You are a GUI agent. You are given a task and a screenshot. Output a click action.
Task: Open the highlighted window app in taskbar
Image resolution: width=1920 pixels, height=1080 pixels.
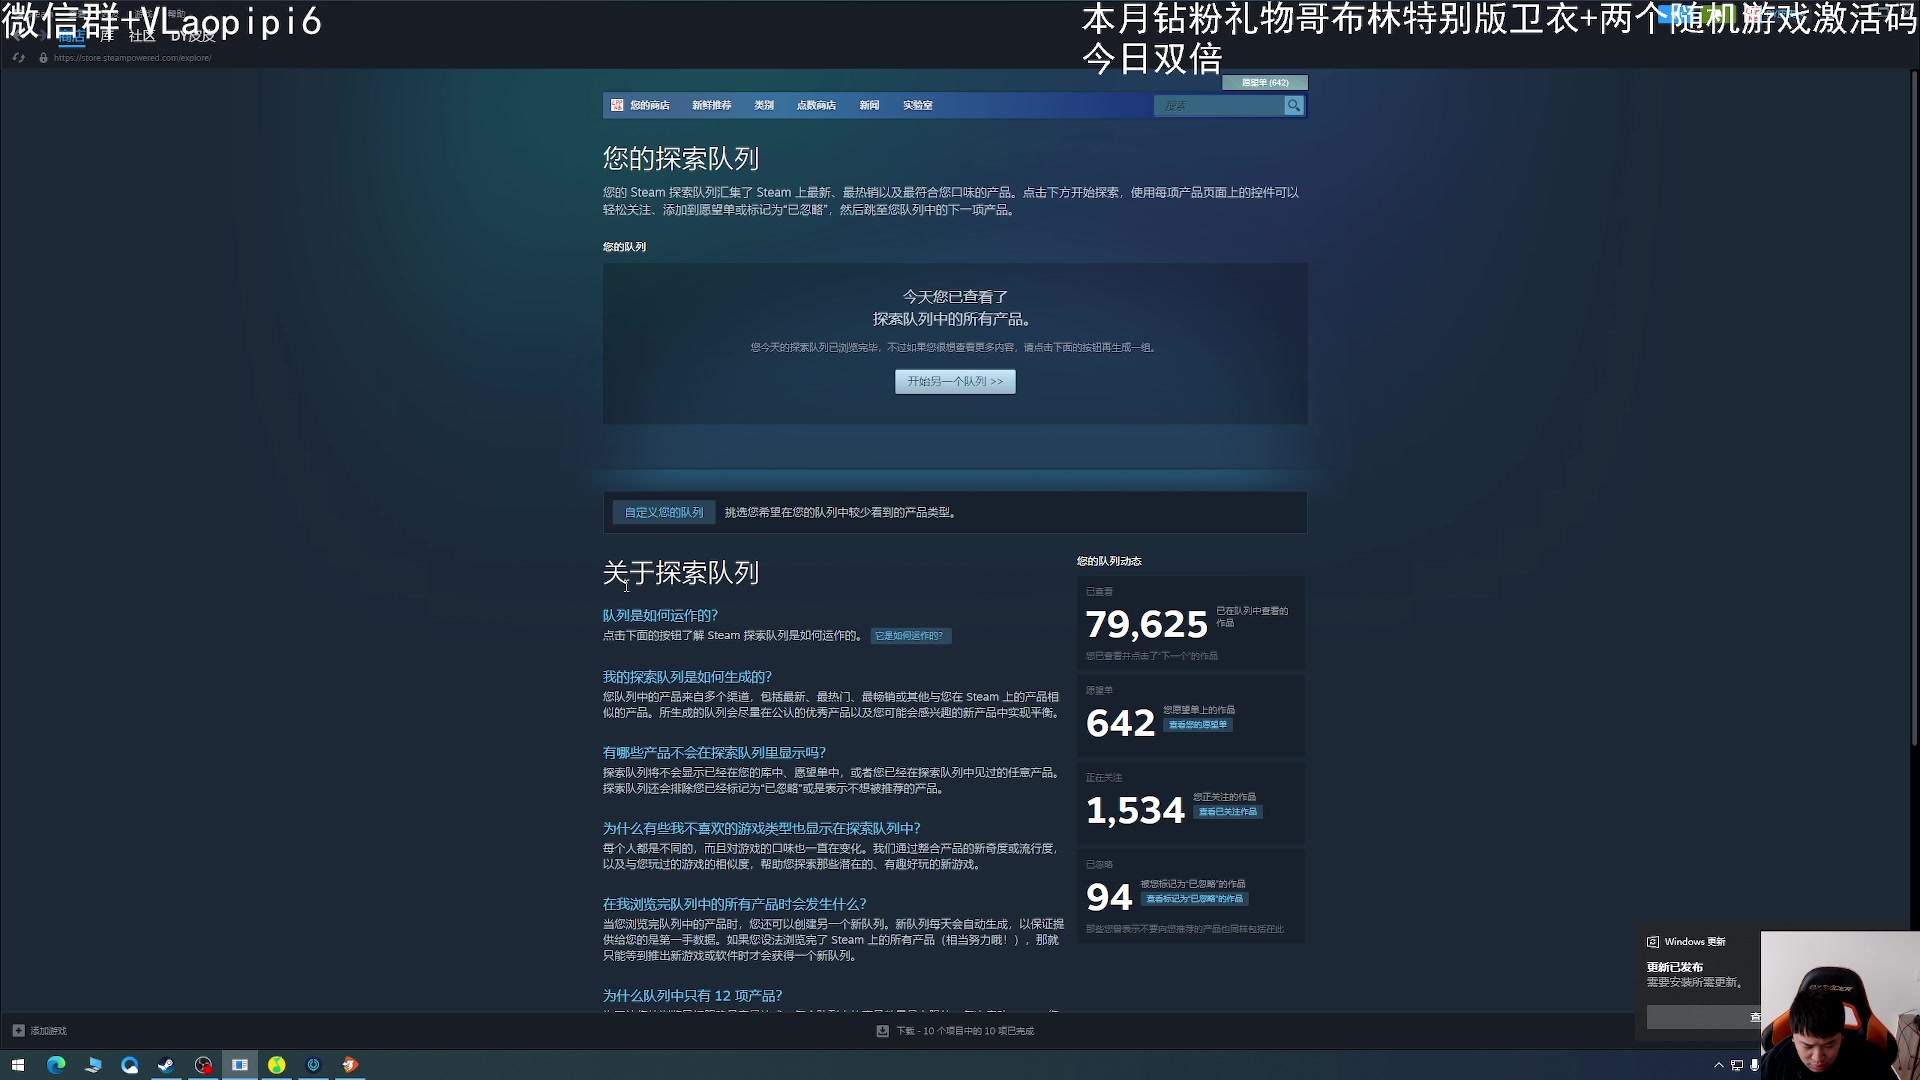click(x=240, y=1065)
